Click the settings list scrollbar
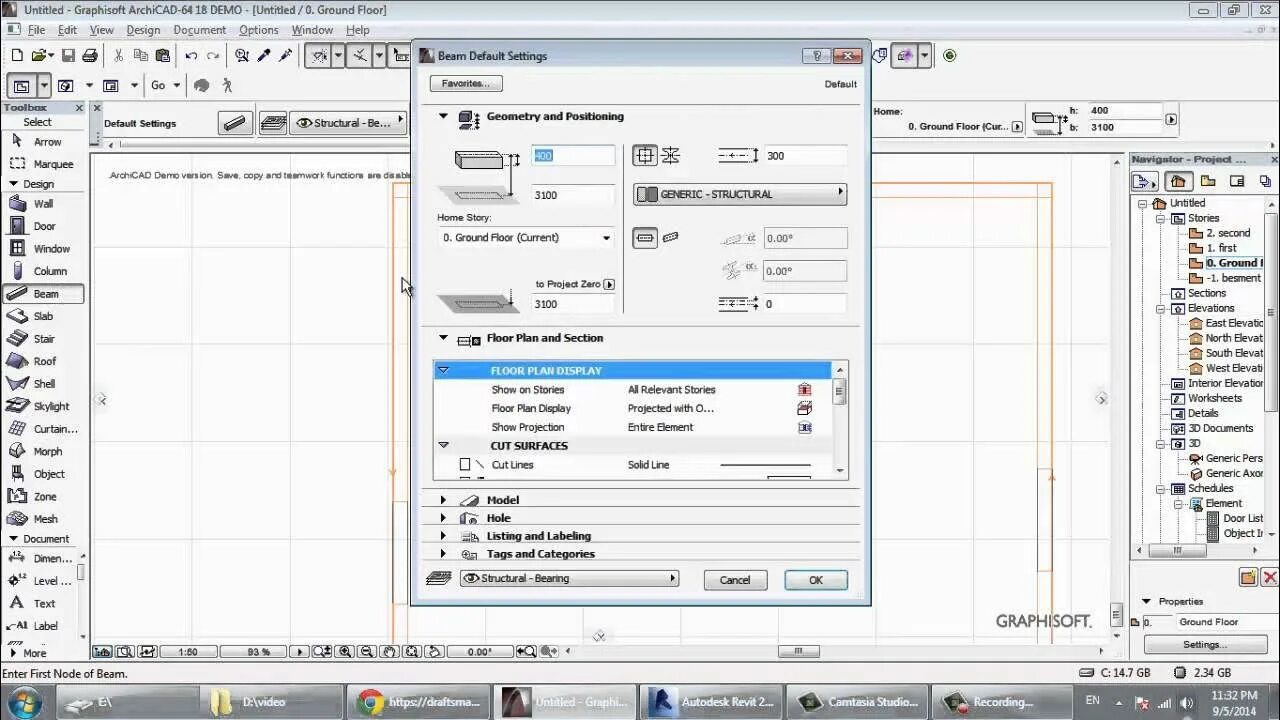1280x720 pixels. tap(840, 420)
